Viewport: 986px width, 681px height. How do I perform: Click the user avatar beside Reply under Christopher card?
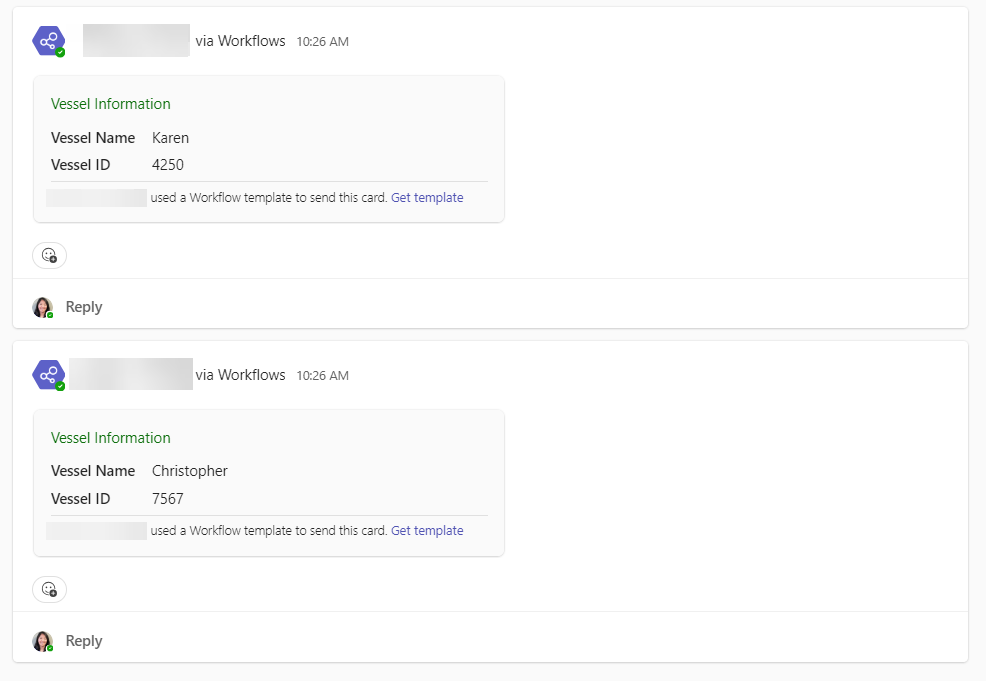(42, 641)
